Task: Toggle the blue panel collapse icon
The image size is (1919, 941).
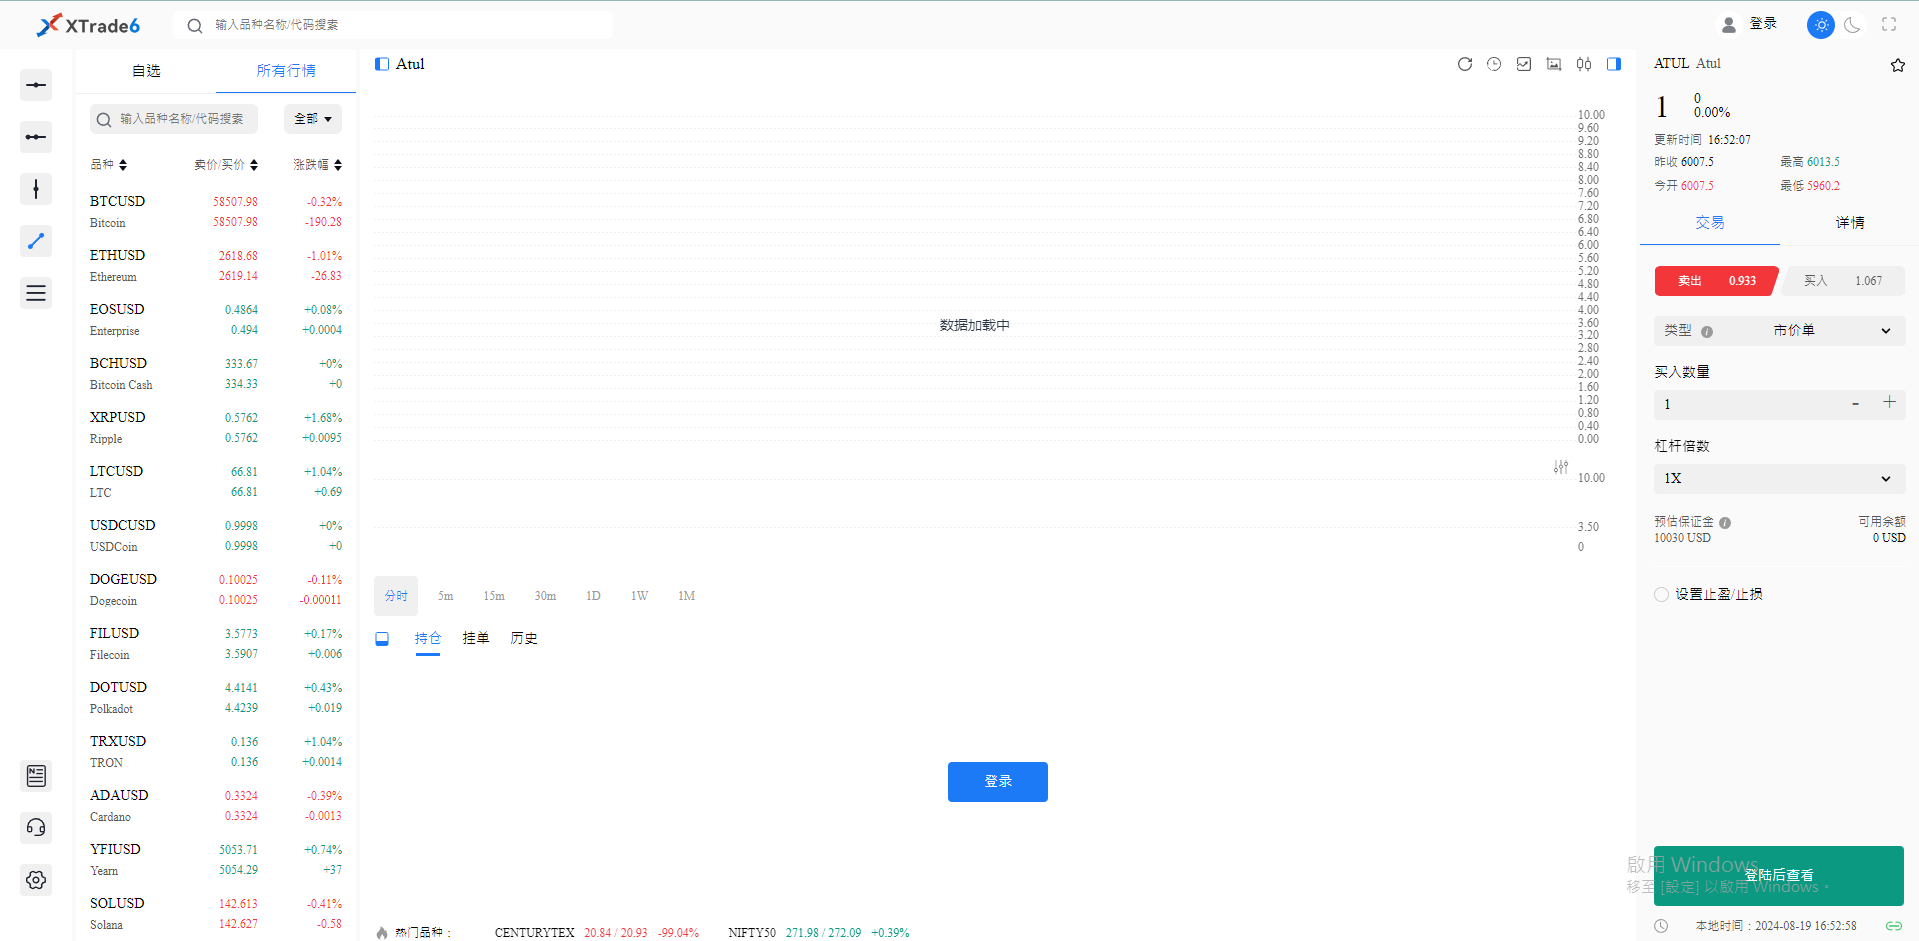Action: 1613,64
